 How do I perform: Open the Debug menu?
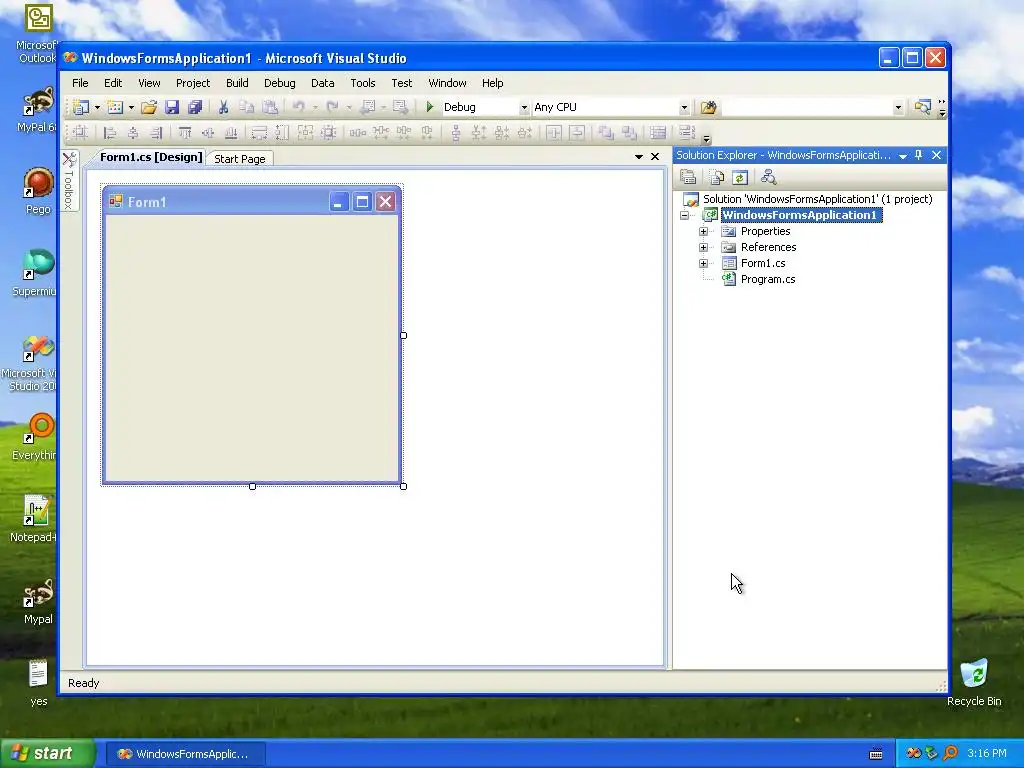[x=280, y=83]
